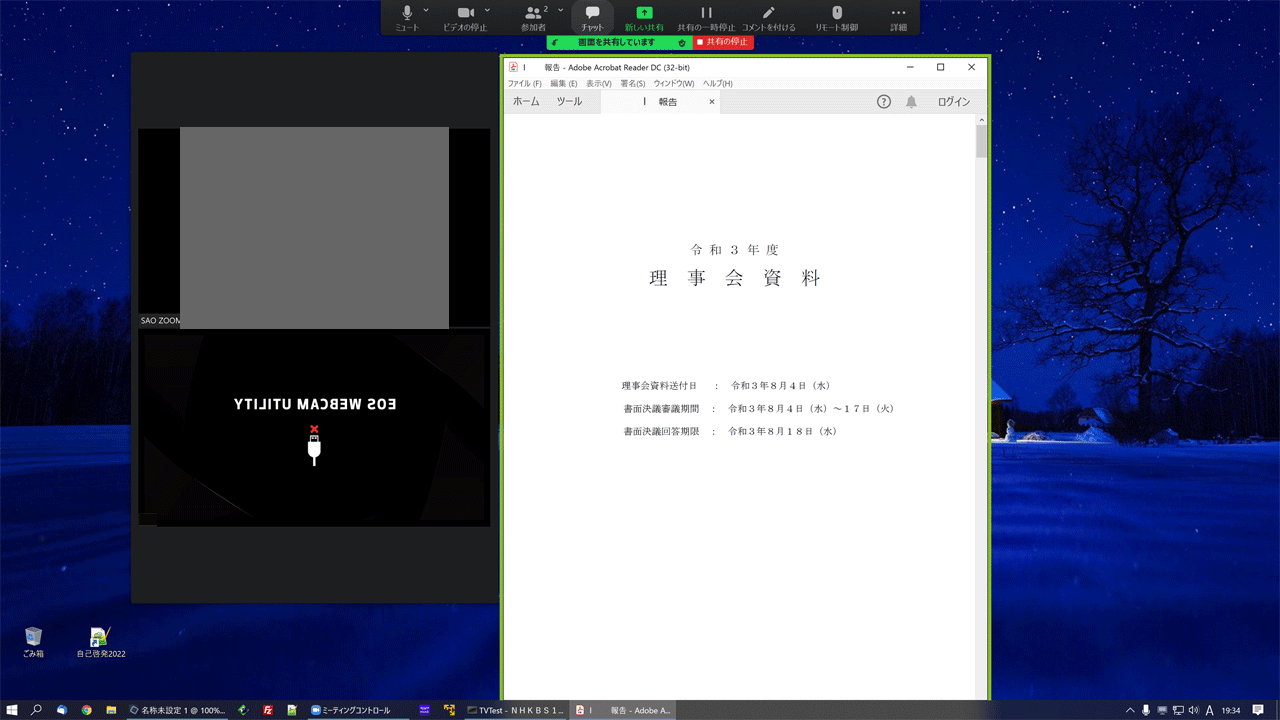
Task: Select the gray participant video thumbnail
Action: [x=314, y=228]
